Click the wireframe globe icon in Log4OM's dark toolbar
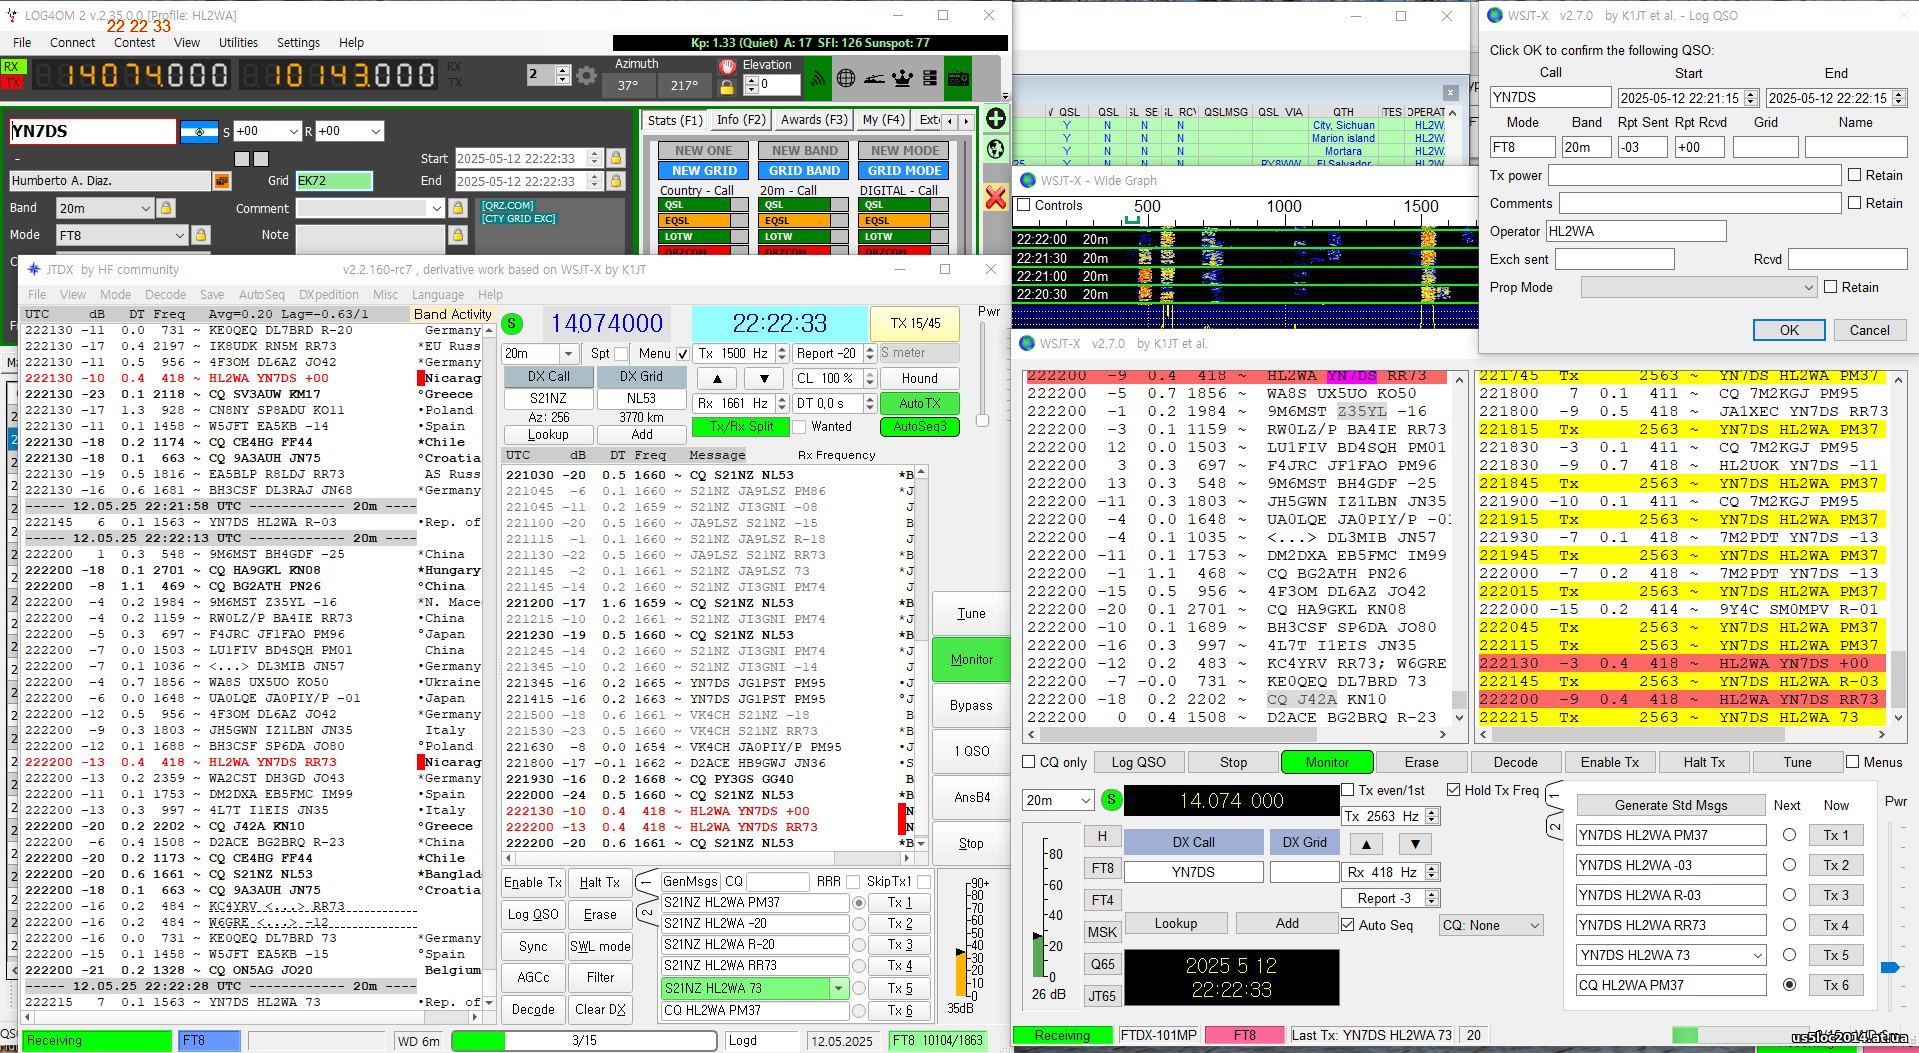The height and width of the screenshot is (1053, 1919). (846, 77)
